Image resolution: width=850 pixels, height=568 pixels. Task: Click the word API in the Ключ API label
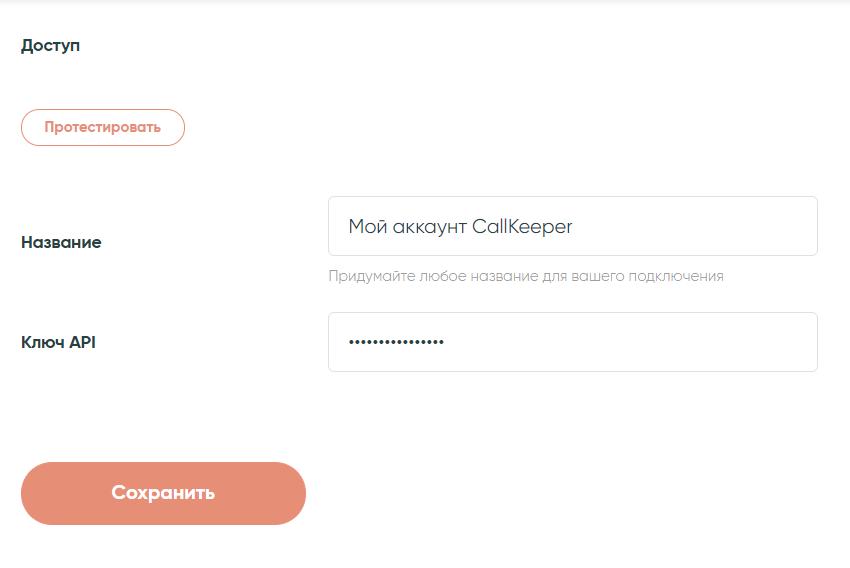pos(82,342)
